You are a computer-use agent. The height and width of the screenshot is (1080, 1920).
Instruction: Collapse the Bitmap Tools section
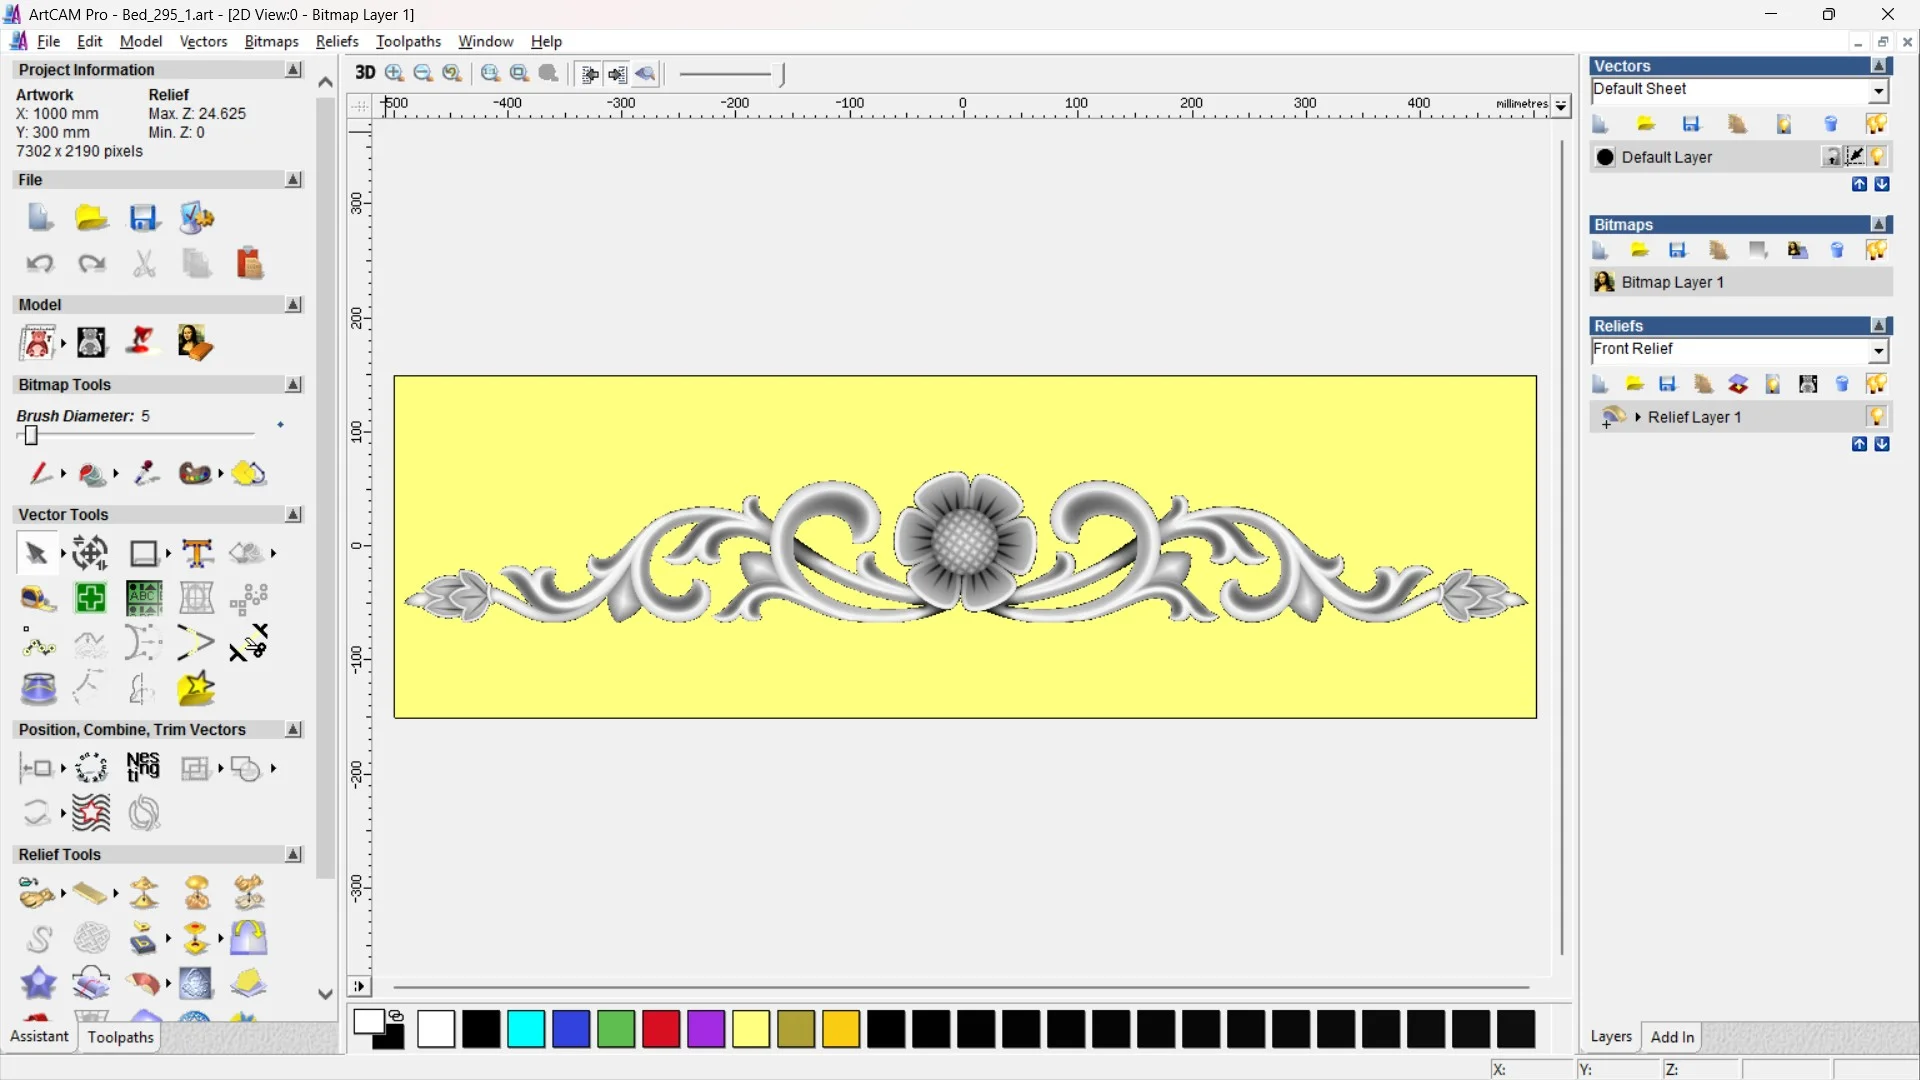tap(293, 385)
